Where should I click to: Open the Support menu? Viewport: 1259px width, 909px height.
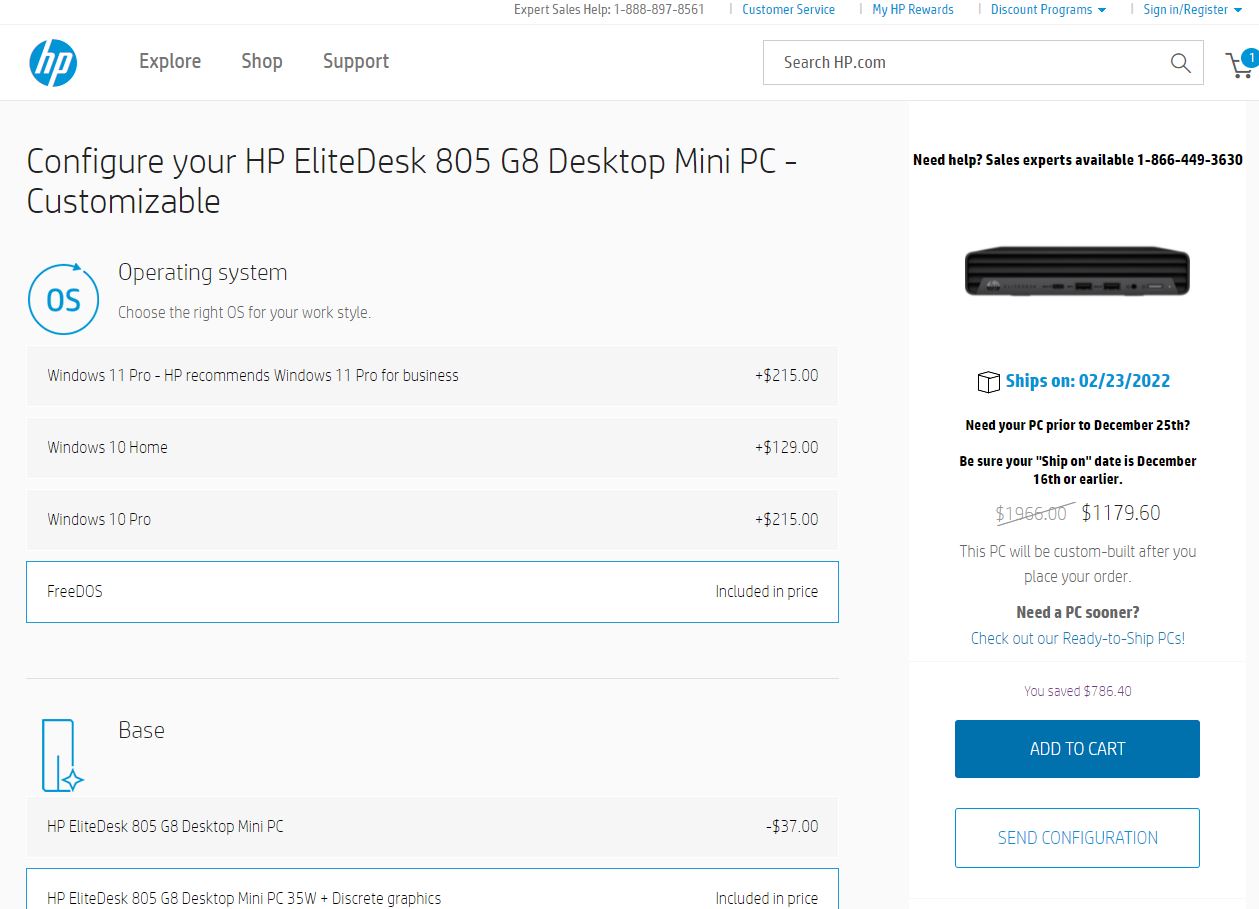click(x=356, y=62)
